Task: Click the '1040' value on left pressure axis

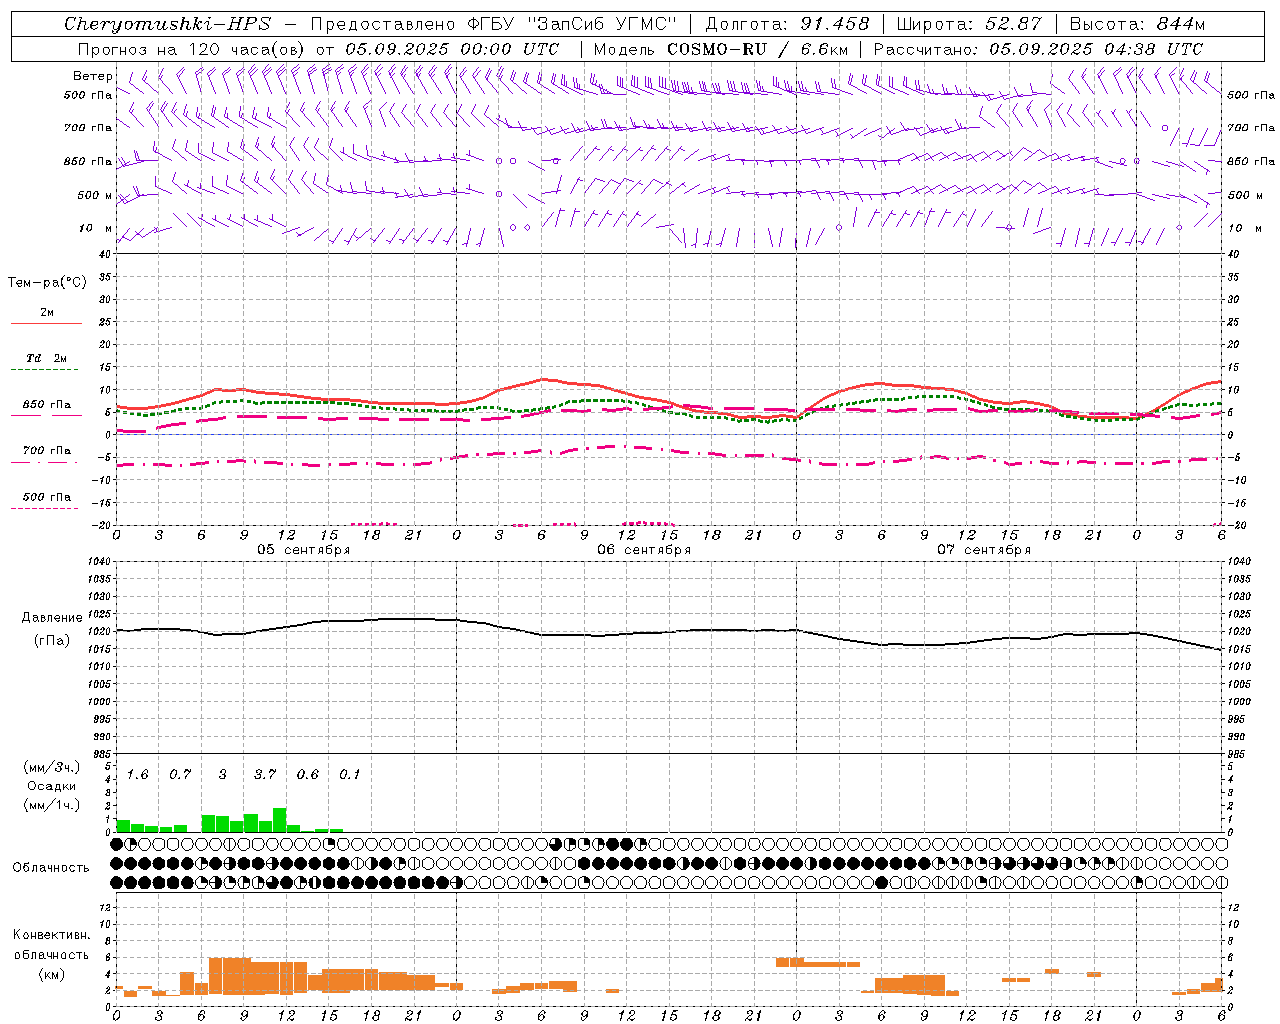Action: coord(97,562)
